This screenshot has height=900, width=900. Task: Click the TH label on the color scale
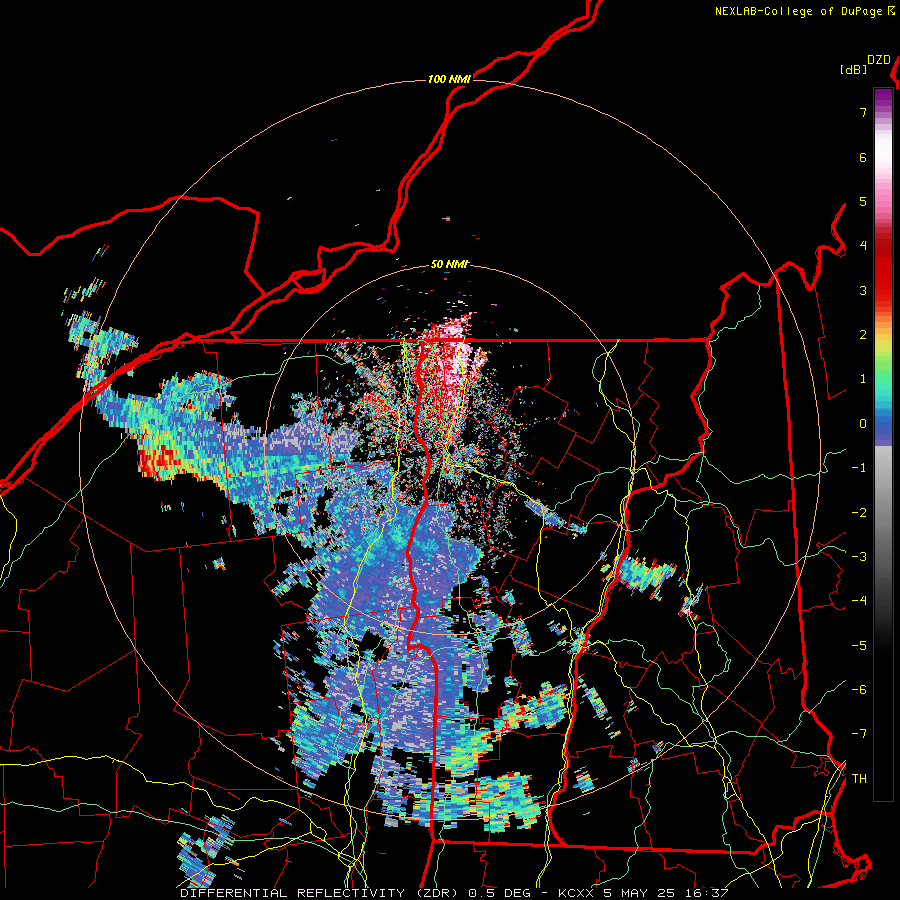pyautogui.click(x=859, y=779)
